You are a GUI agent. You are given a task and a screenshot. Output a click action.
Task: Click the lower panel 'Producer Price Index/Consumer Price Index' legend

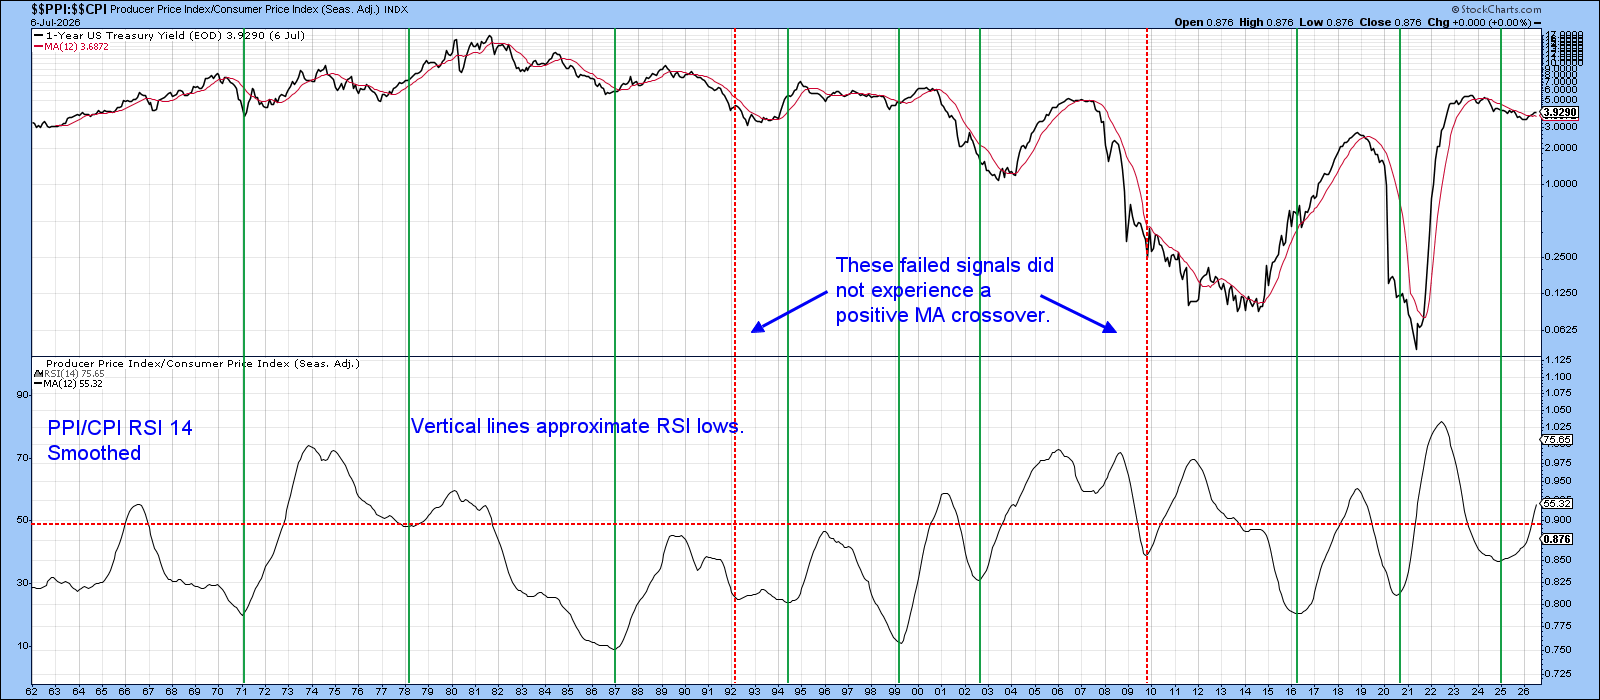[x=203, y=364]
